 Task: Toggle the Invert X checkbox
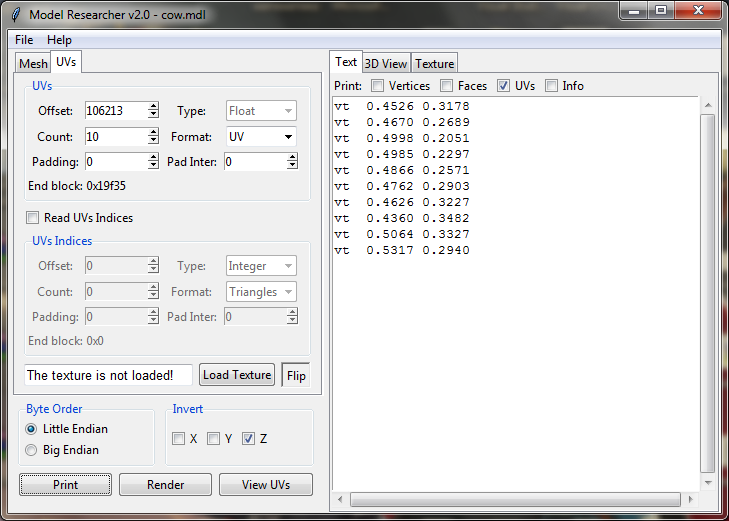[x=178, y=438]
